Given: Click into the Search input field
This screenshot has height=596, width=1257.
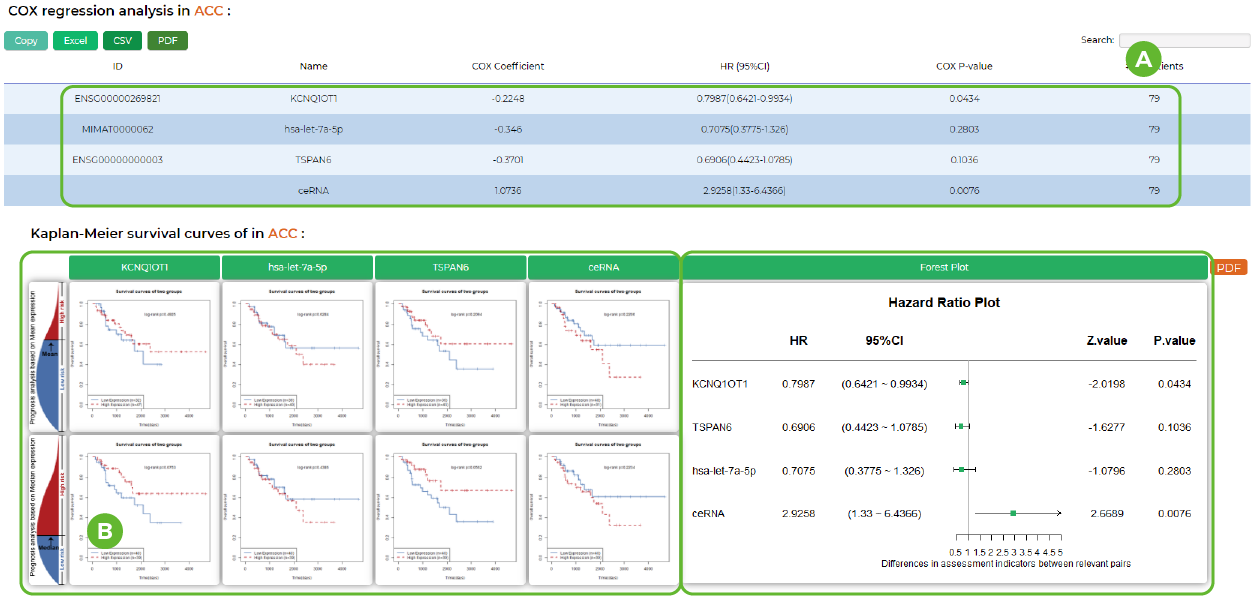Looking at the screenshot, I should point(1183,40).
